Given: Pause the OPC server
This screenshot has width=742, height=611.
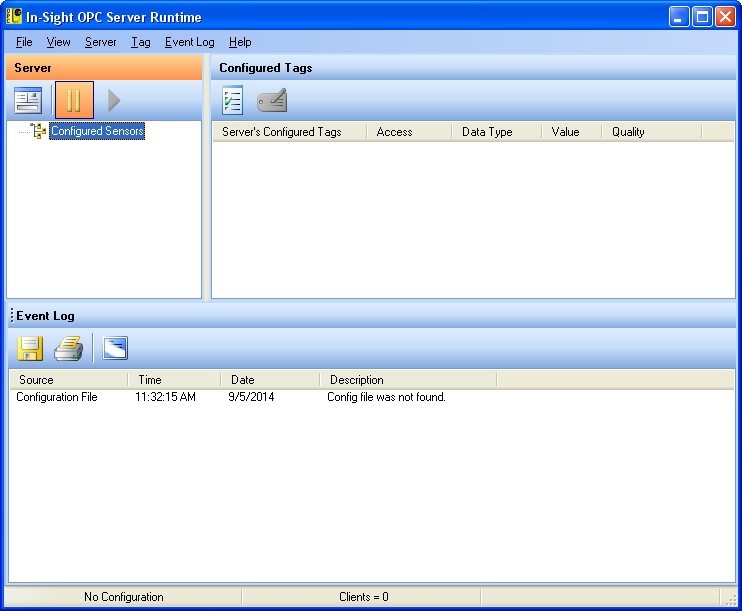Looking at the screenshot, I should click(x=74, y=100).
